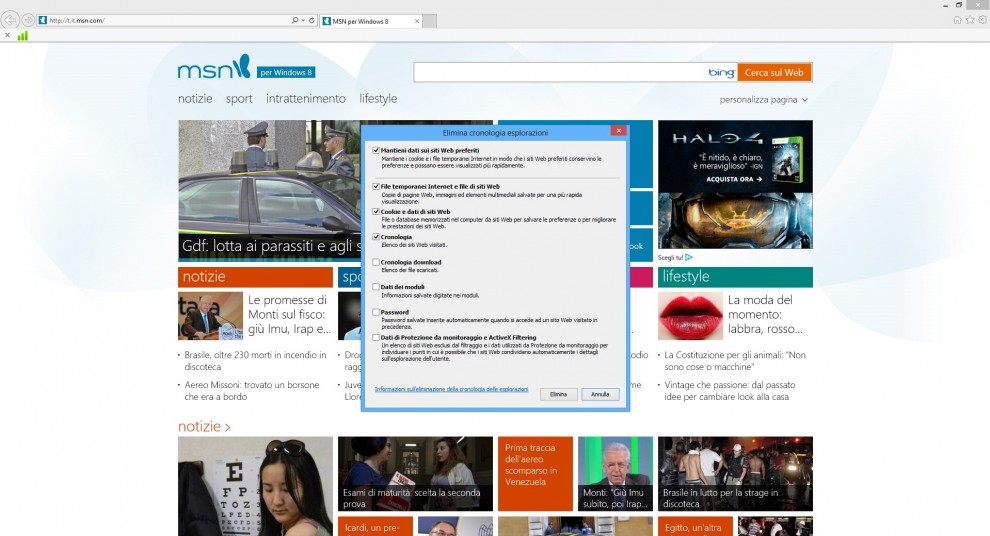Open the teal lifestyle section header

tap(735, 277)
